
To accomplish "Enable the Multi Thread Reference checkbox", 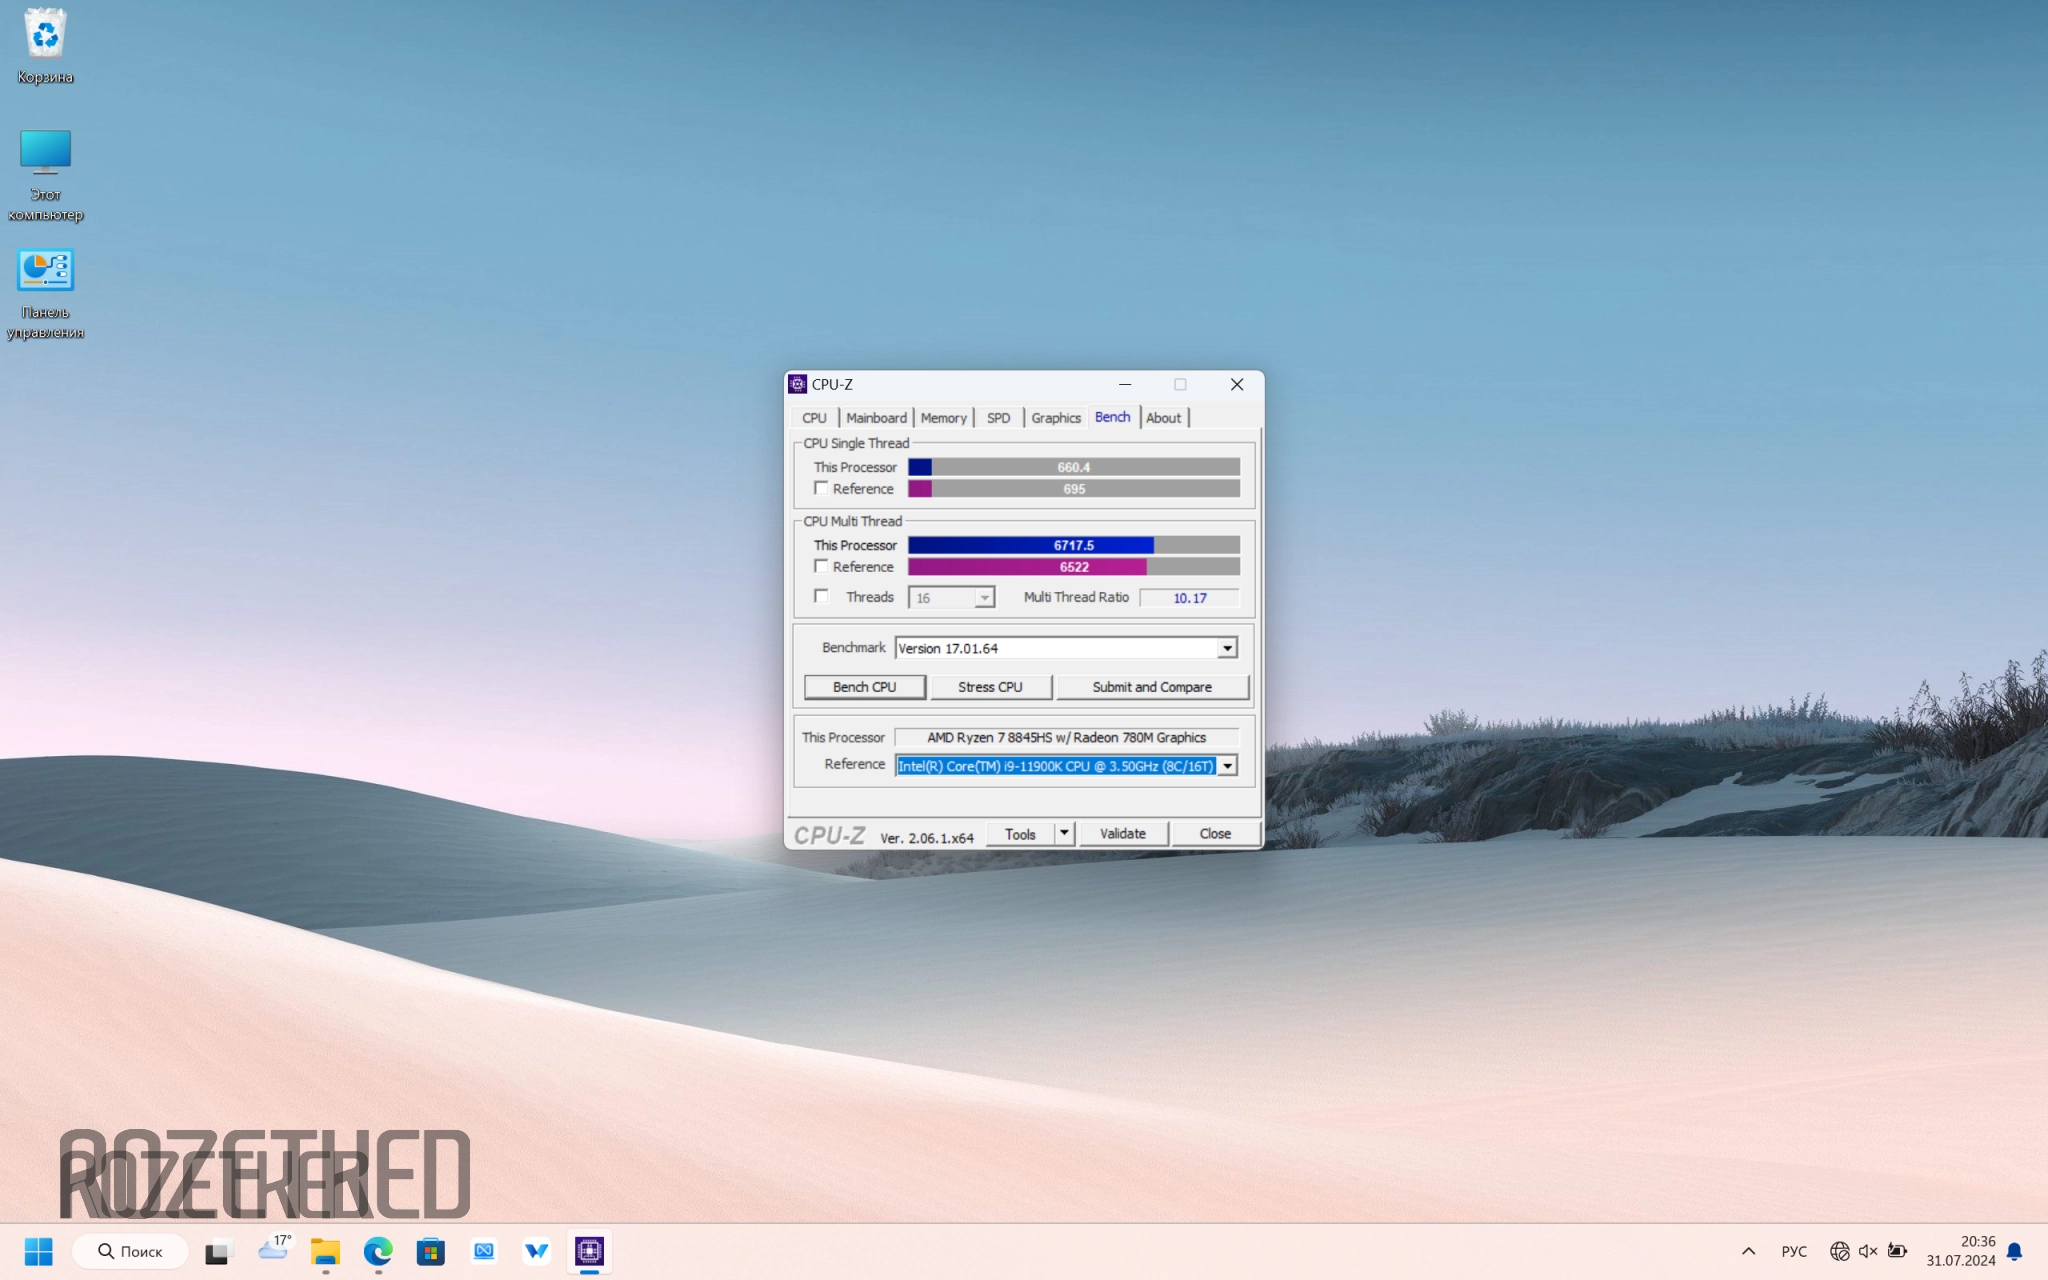I will pyautogui.click(x=821, y=566).
